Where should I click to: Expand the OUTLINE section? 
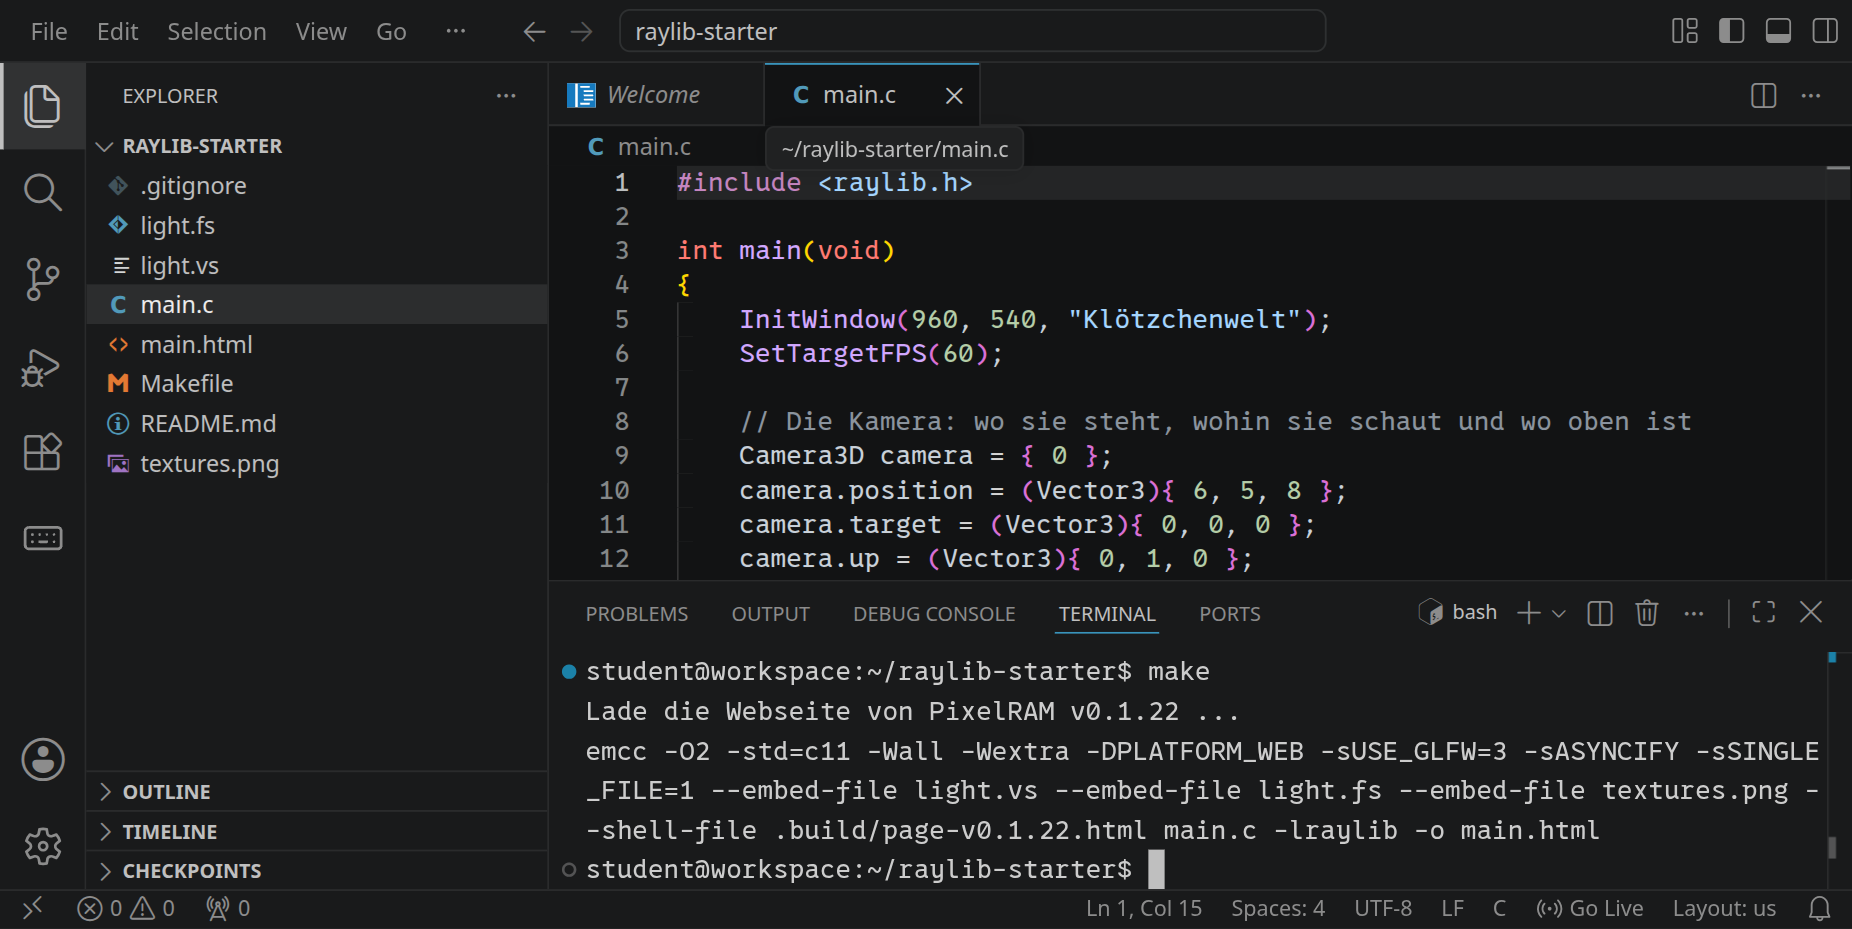click(316, 792)
